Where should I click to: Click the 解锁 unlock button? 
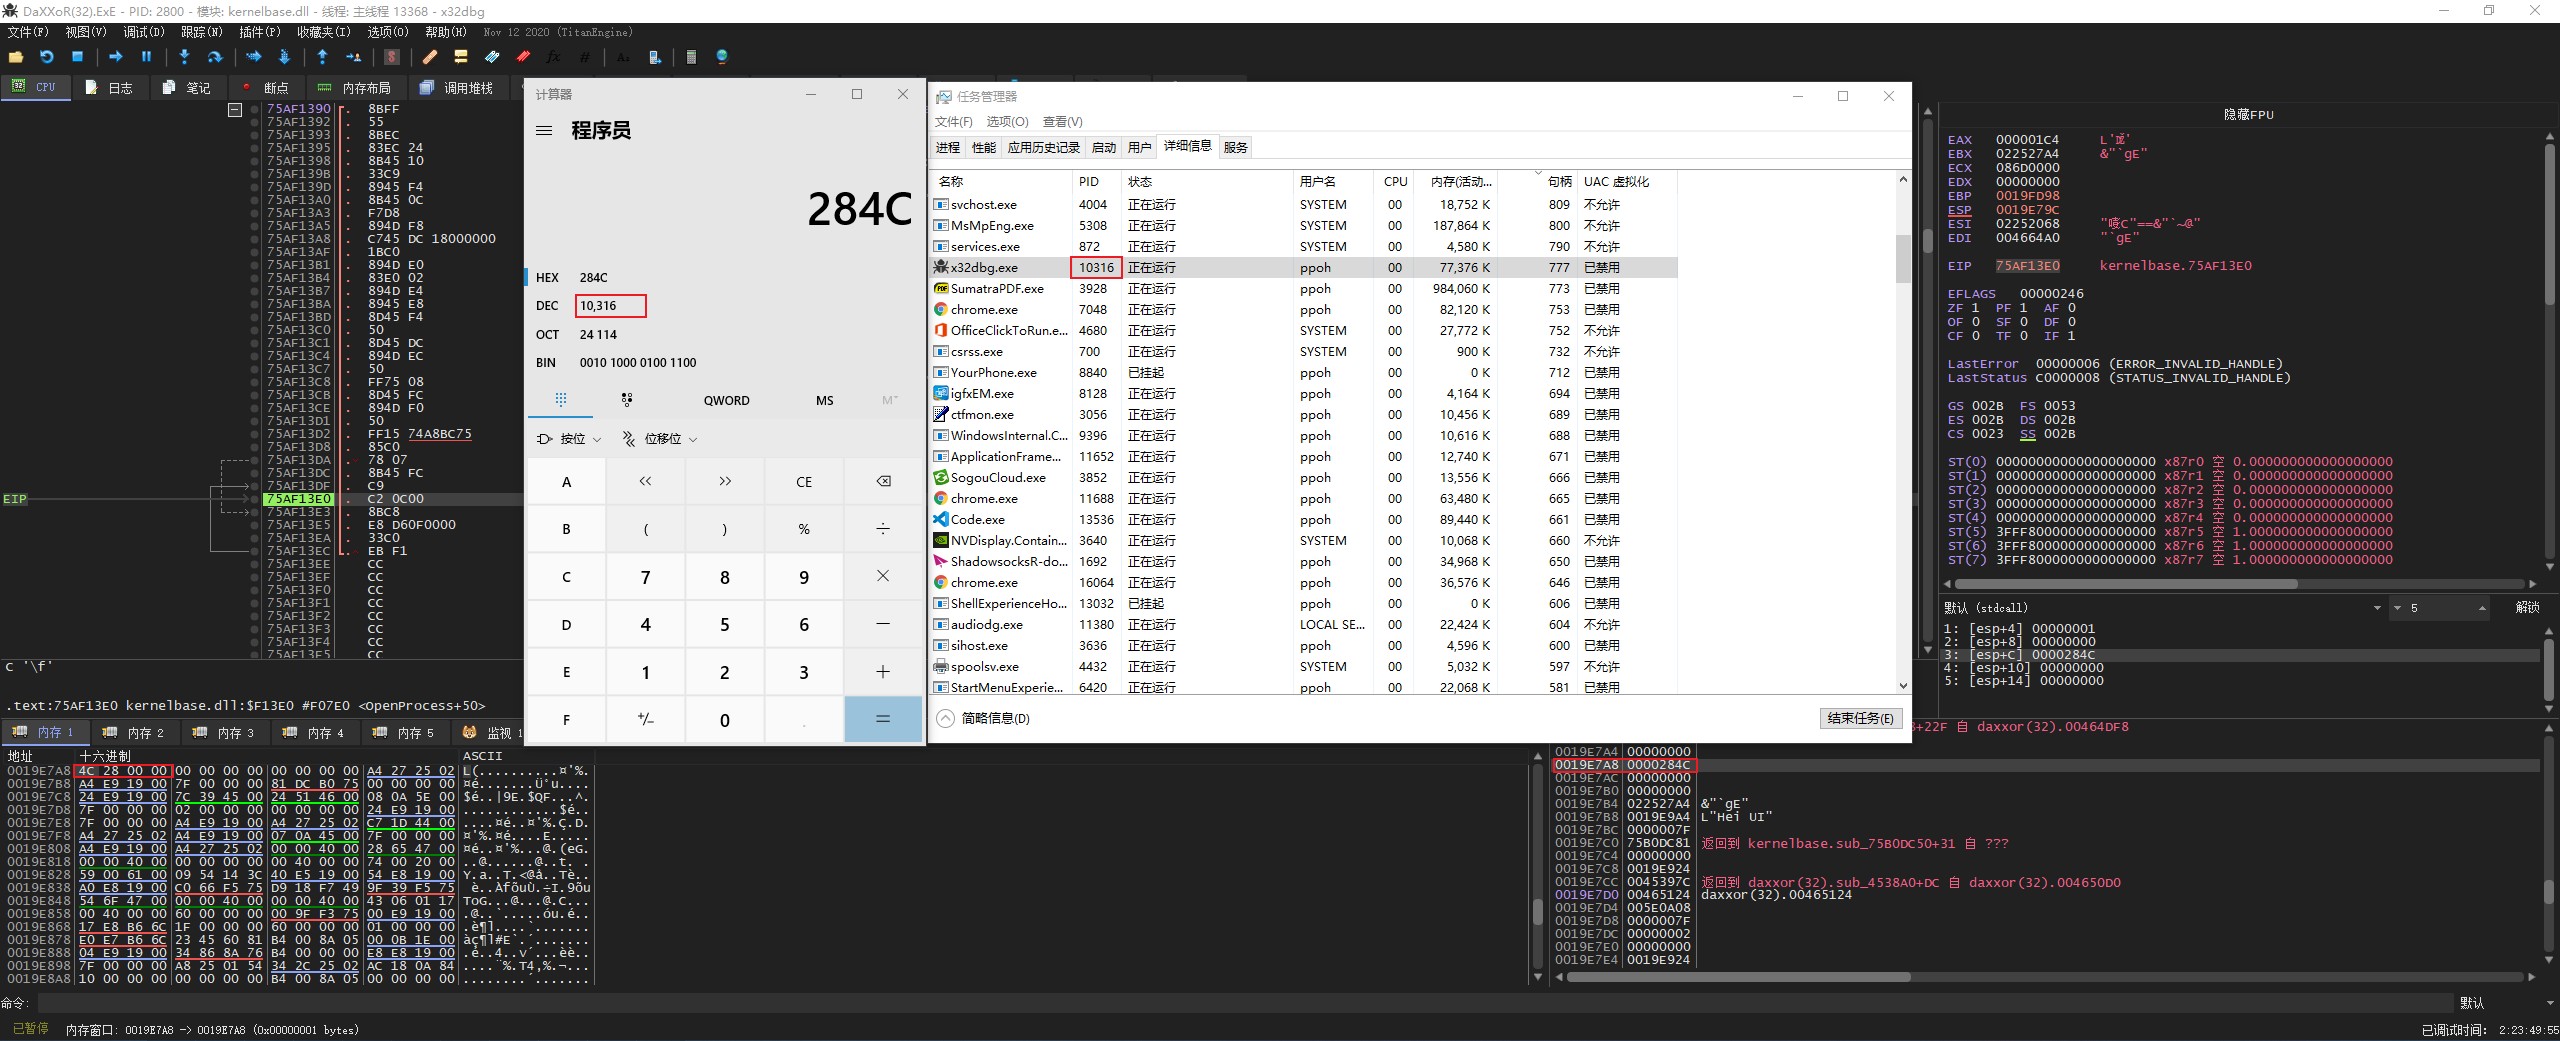pos(2527,608)
